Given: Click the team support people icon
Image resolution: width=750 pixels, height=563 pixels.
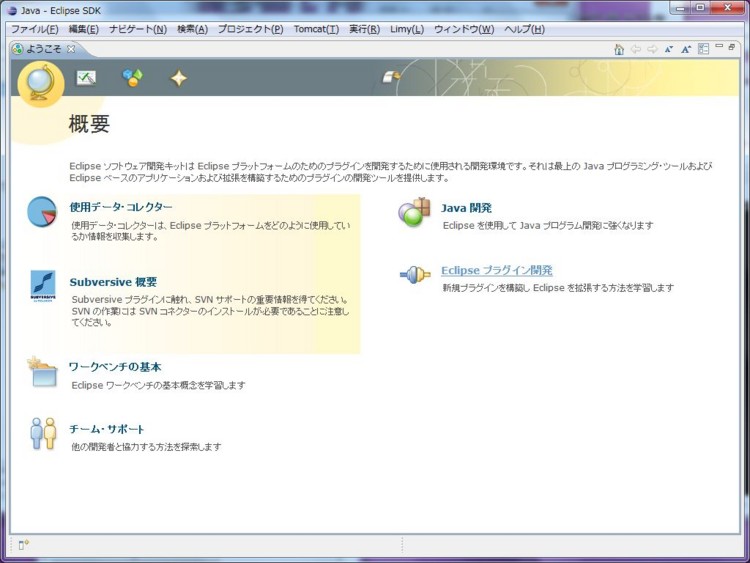Looking at the screenshot, I should 43,433.
